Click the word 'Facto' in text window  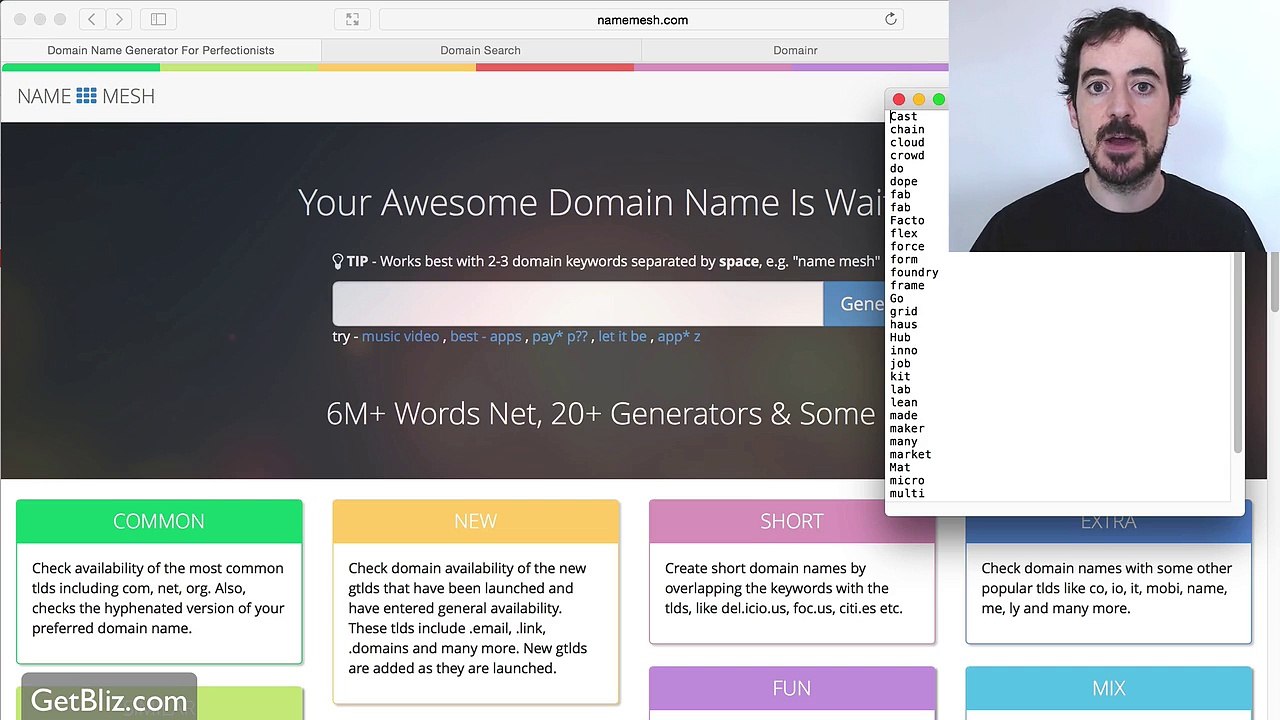[x=907, y=220]
